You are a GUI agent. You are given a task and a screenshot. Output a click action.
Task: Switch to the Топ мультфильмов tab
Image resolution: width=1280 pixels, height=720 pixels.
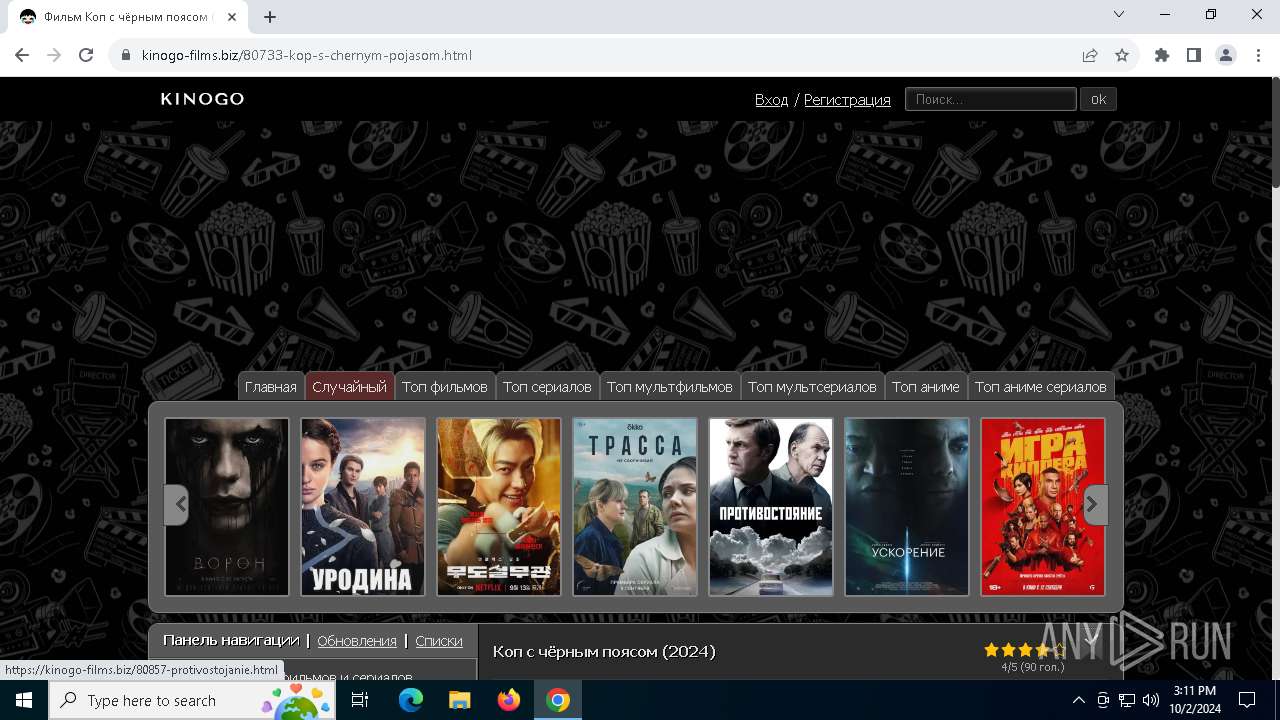click(669, 387)
